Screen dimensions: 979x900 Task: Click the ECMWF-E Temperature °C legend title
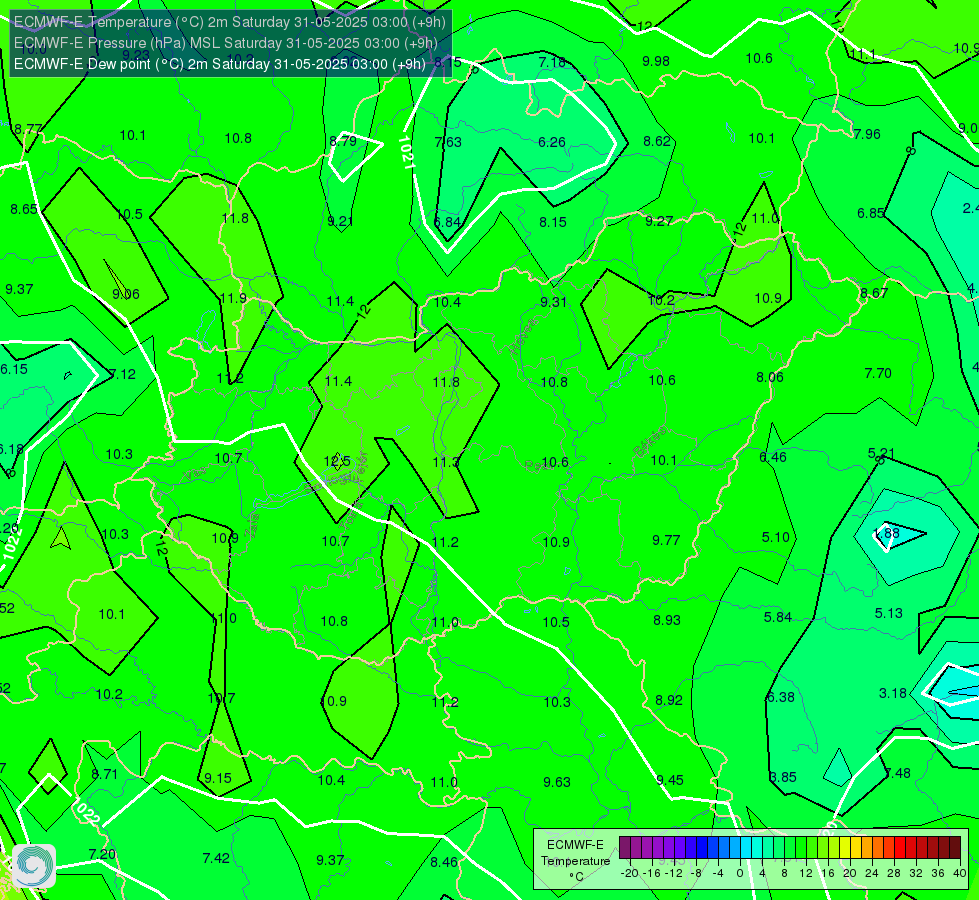(575, 861)
